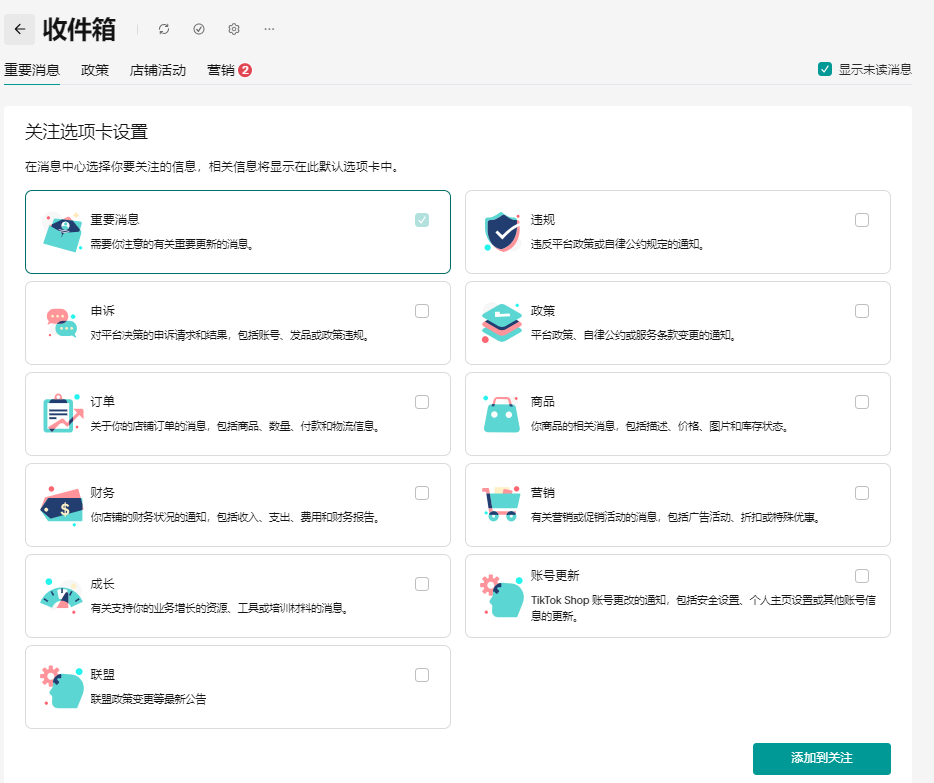The height and width of the screenshot is (783, 934).
Task: Click the refresh icon in the header
Action: point(164,29)
